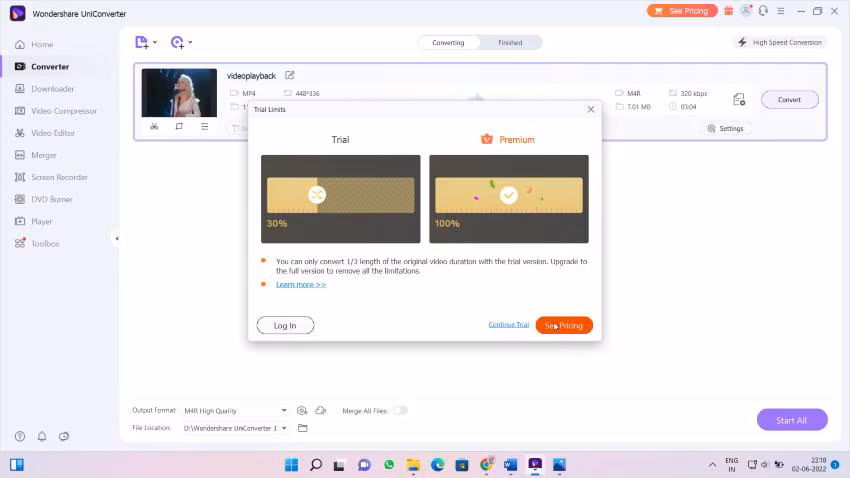Image resolution: width=850 pixels, height=478 pixels.
Task: Click the Premium label with crown icon
Action: click(x=508, y=140)
